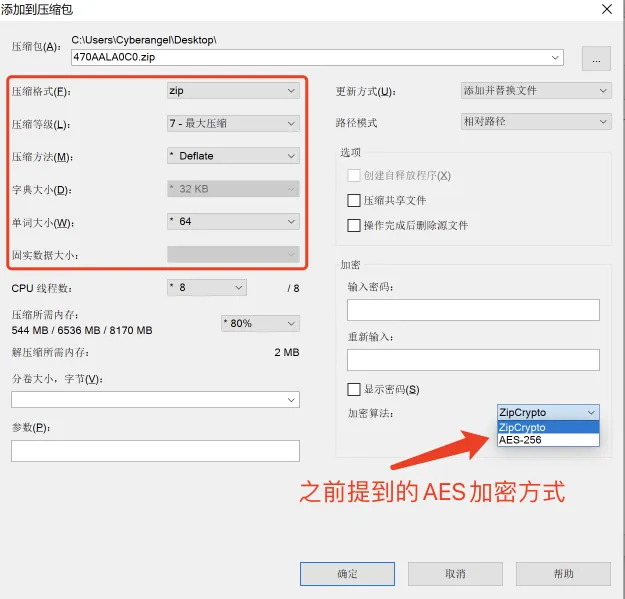The image size is (625, 599).
Task: Open the compression method Deflate dropdown
Action: coord(233,156)
